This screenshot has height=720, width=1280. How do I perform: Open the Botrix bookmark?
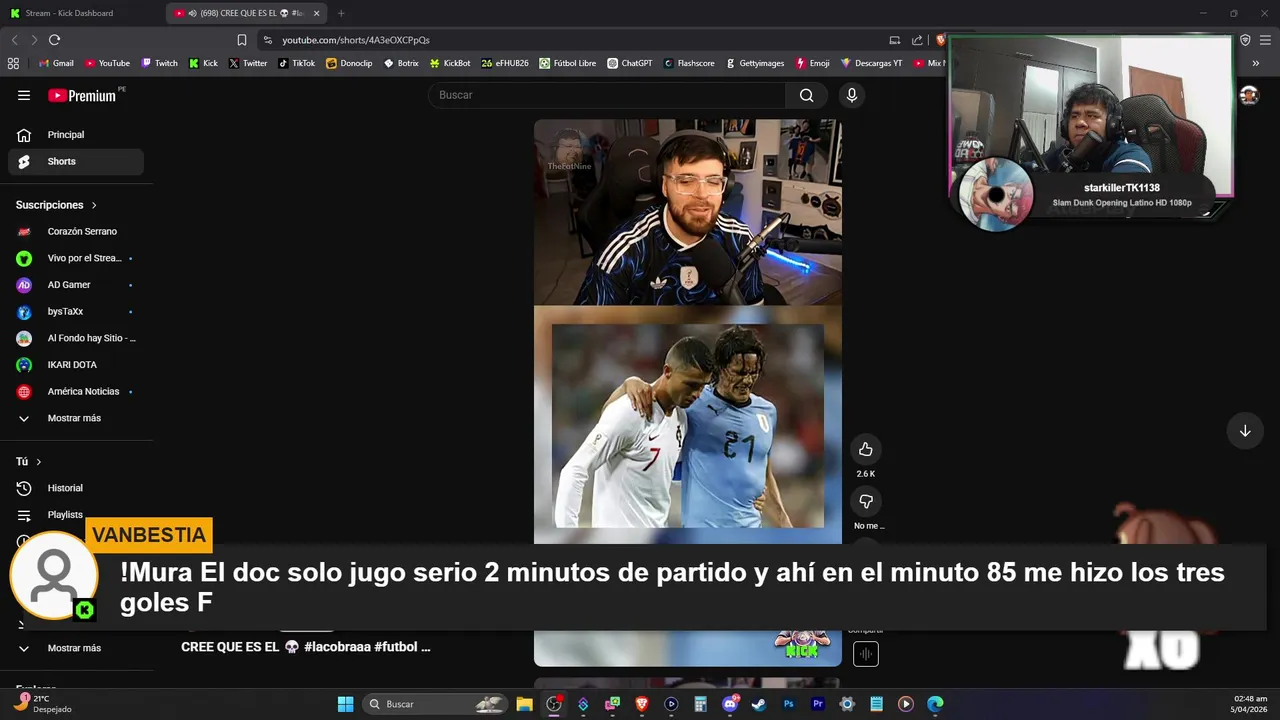click(401, 63)
